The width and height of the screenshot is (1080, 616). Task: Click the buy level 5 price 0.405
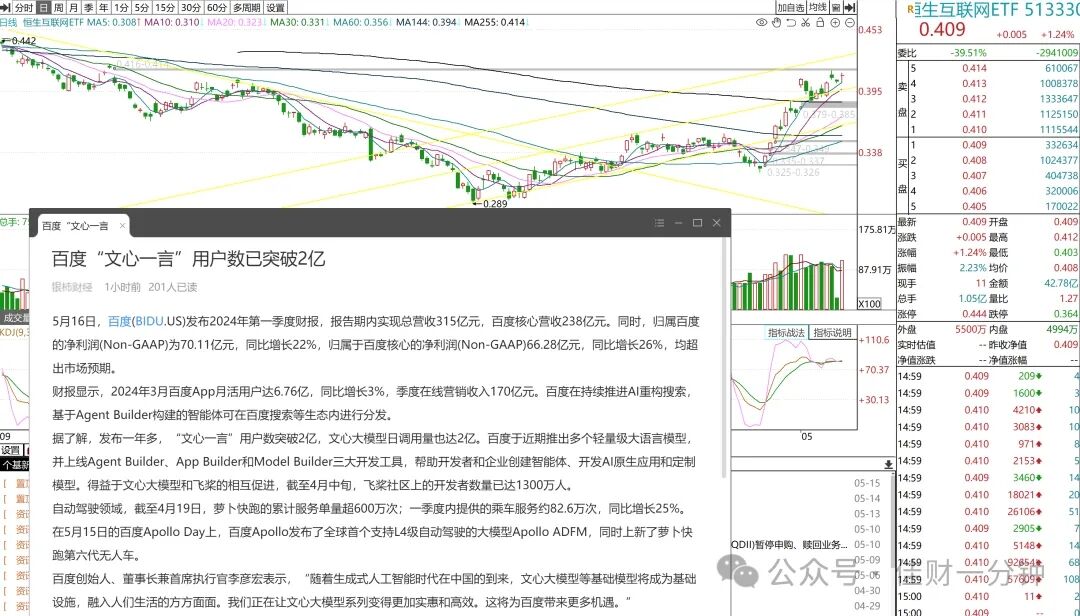point(974,206)
